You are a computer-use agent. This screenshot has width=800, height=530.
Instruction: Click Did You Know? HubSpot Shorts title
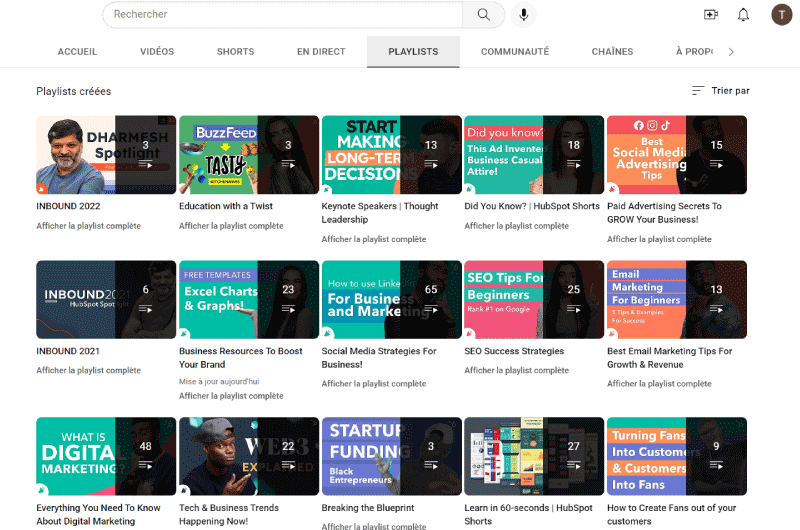[x=532, y=206]
